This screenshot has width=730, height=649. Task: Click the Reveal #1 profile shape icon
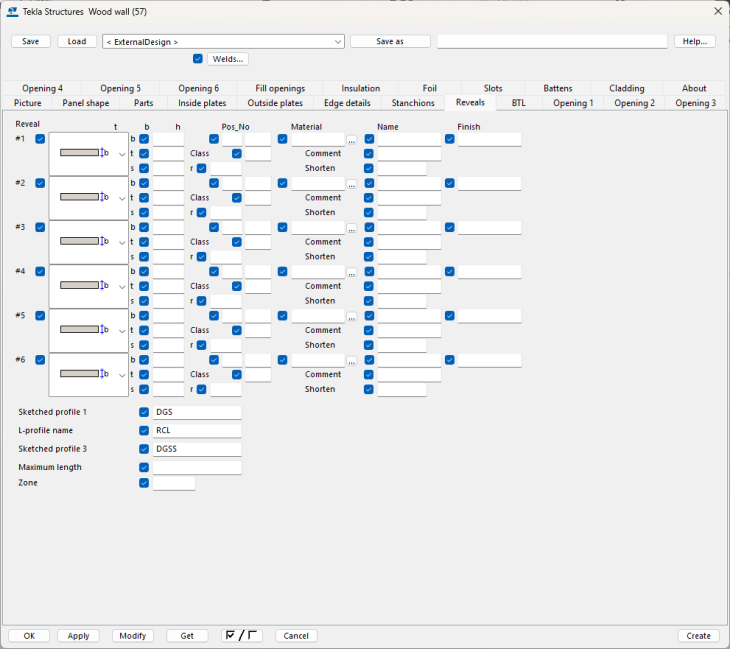(84, 153)
